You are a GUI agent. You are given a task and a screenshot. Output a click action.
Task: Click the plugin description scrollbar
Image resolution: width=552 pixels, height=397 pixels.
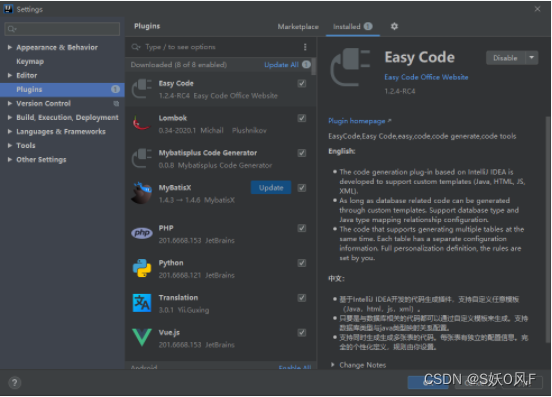point(548,229)
